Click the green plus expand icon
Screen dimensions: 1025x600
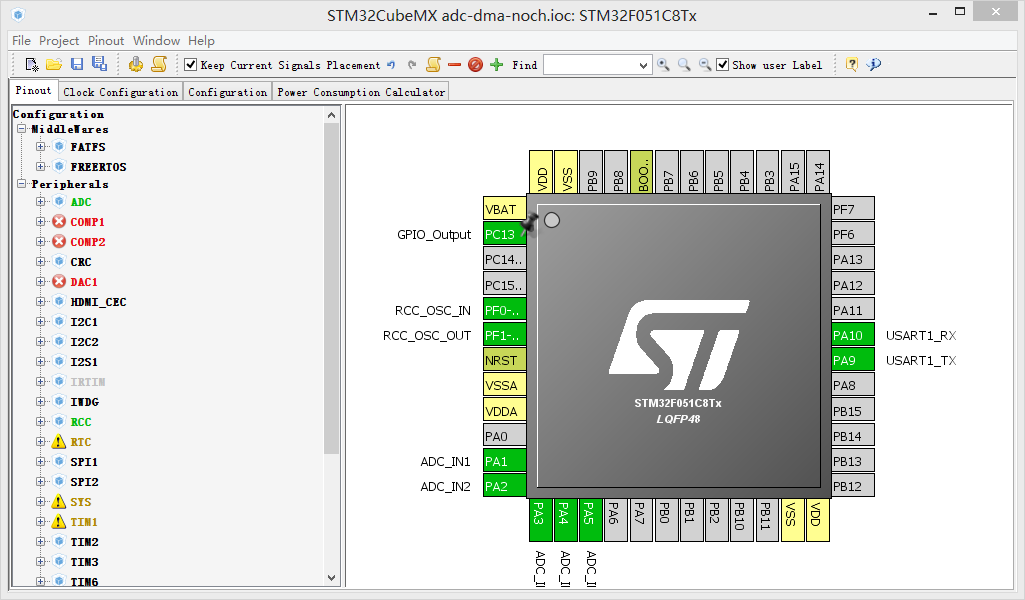click(x=497, y=65)
